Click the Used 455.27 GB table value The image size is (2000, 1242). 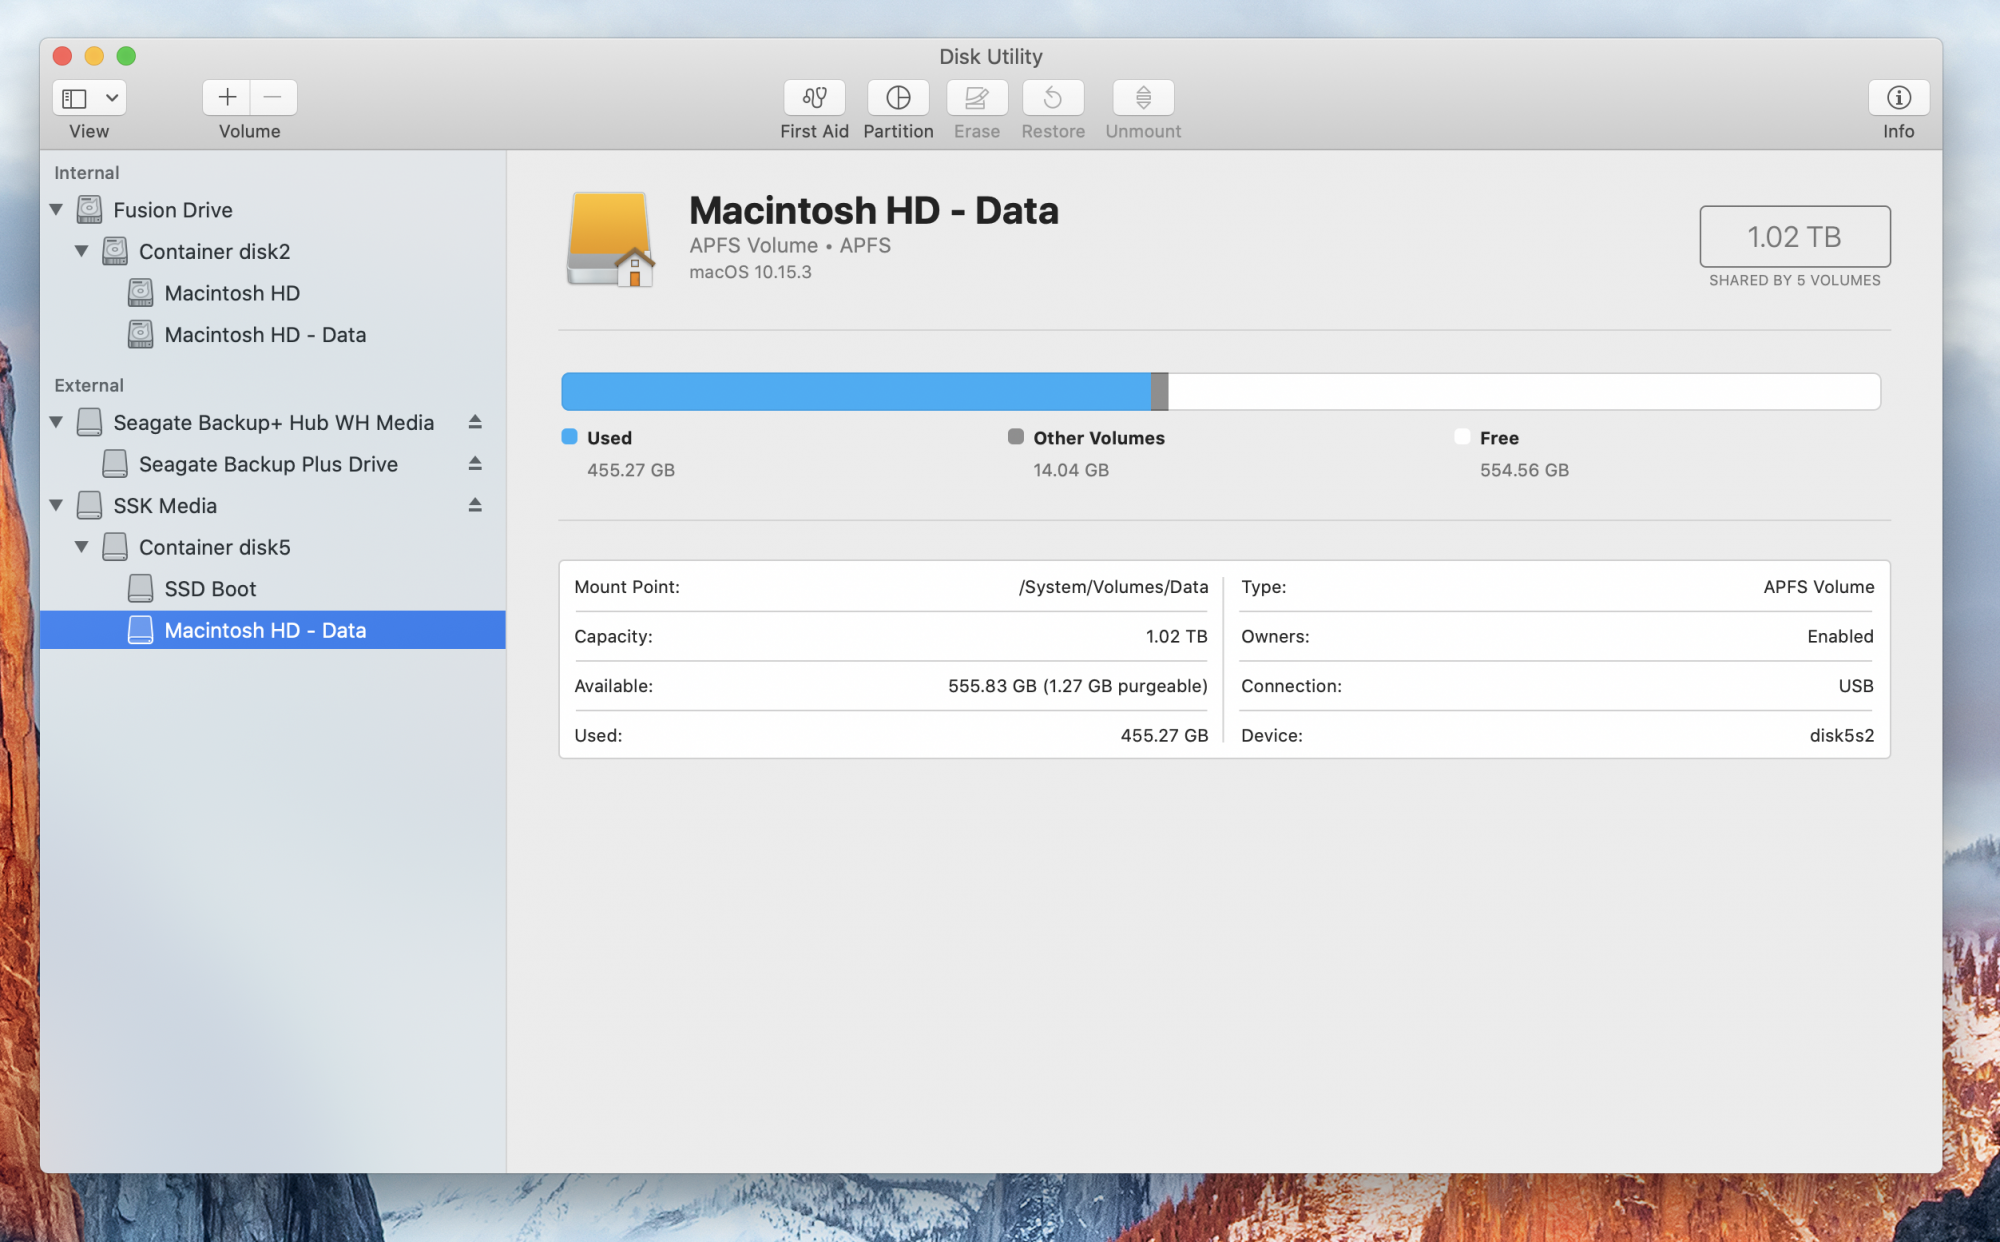coord(1164,736)
